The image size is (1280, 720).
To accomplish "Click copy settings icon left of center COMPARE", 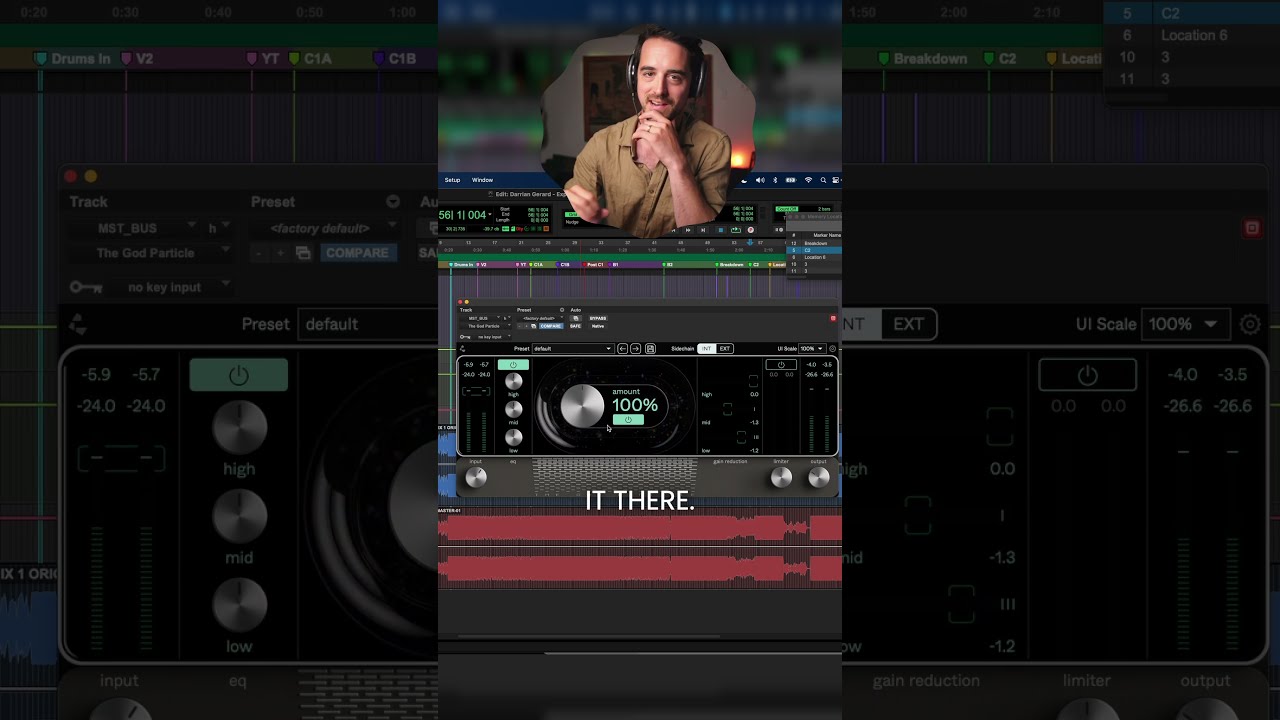I will (534, 326).
